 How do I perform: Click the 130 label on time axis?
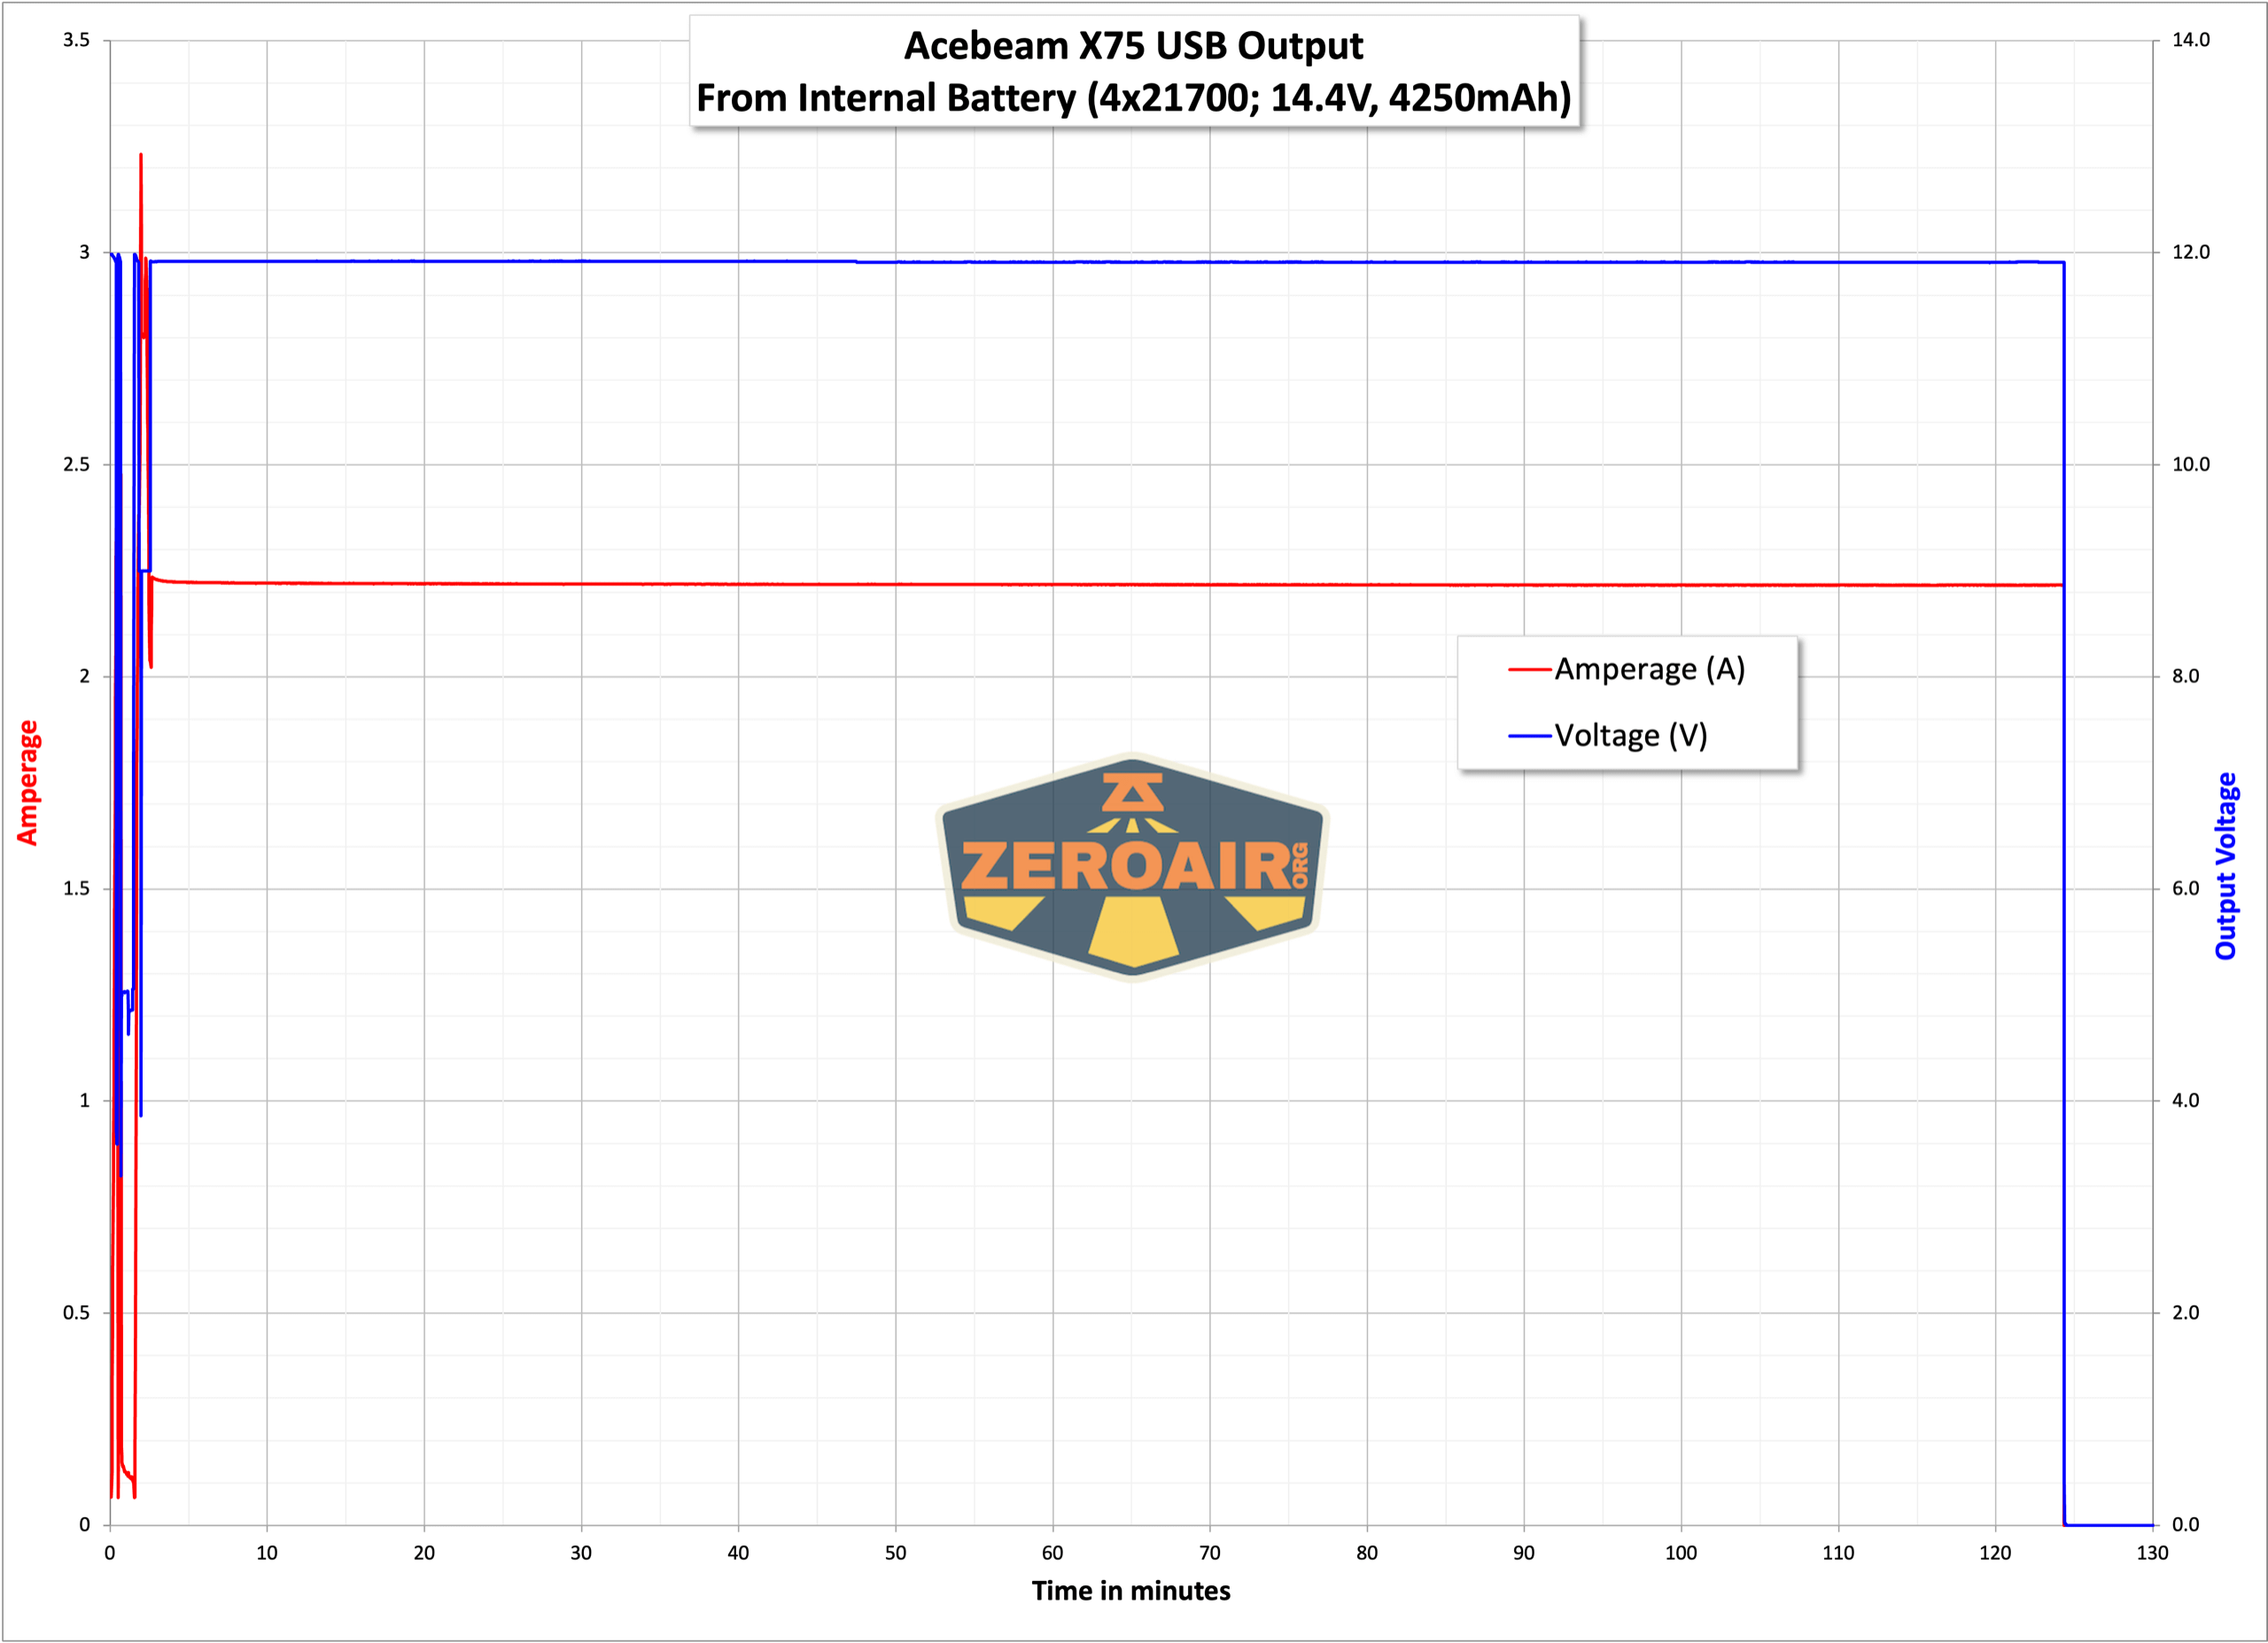[x=2152, y=1553]
